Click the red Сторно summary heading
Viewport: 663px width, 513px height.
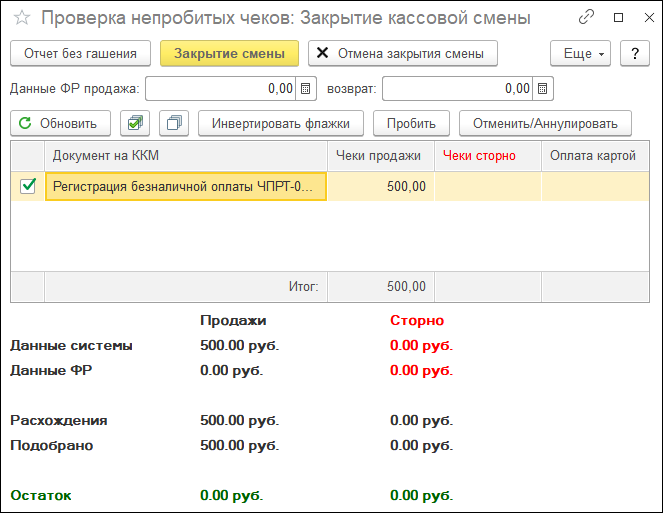click(417, 321)
